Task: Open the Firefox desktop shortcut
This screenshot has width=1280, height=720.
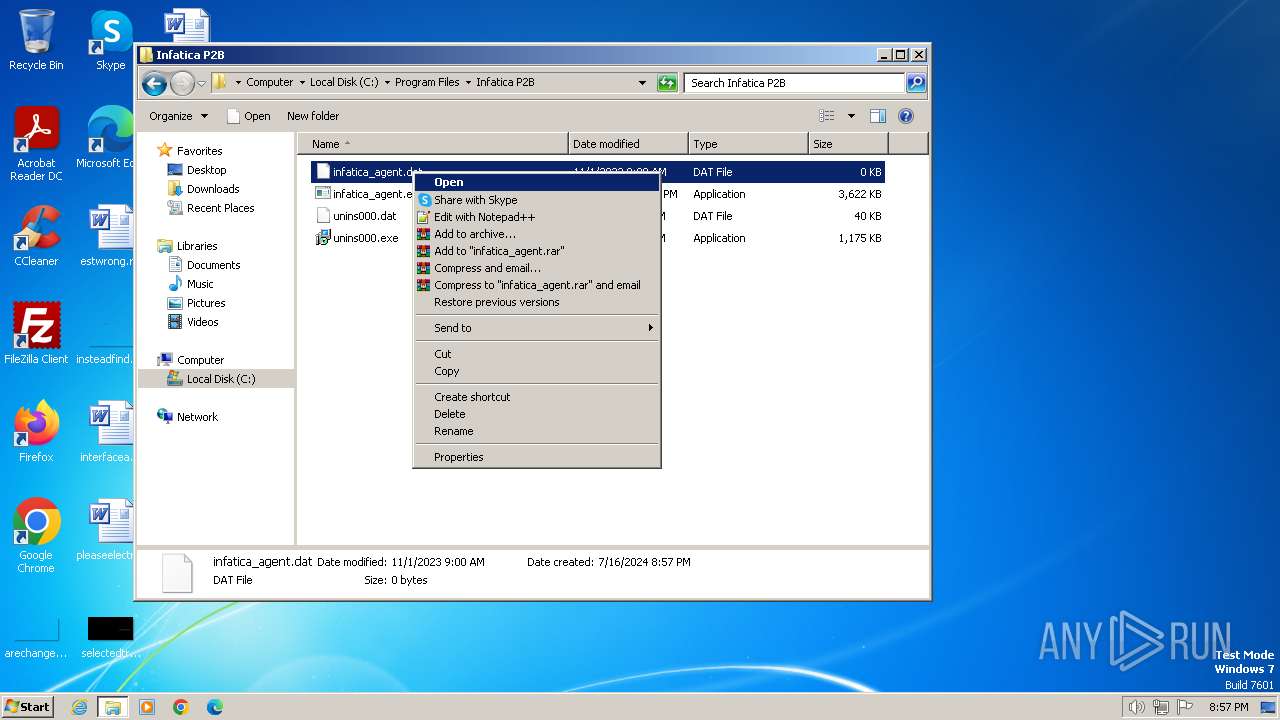Action: [x=36, y=432]
